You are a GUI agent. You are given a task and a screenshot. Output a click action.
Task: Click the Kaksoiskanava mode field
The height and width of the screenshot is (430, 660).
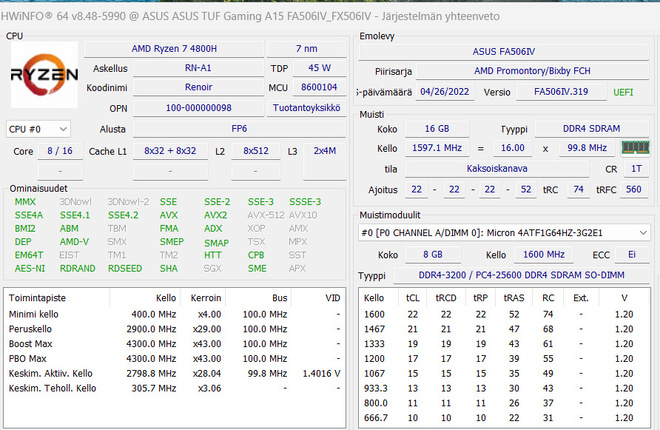[497, 169]
